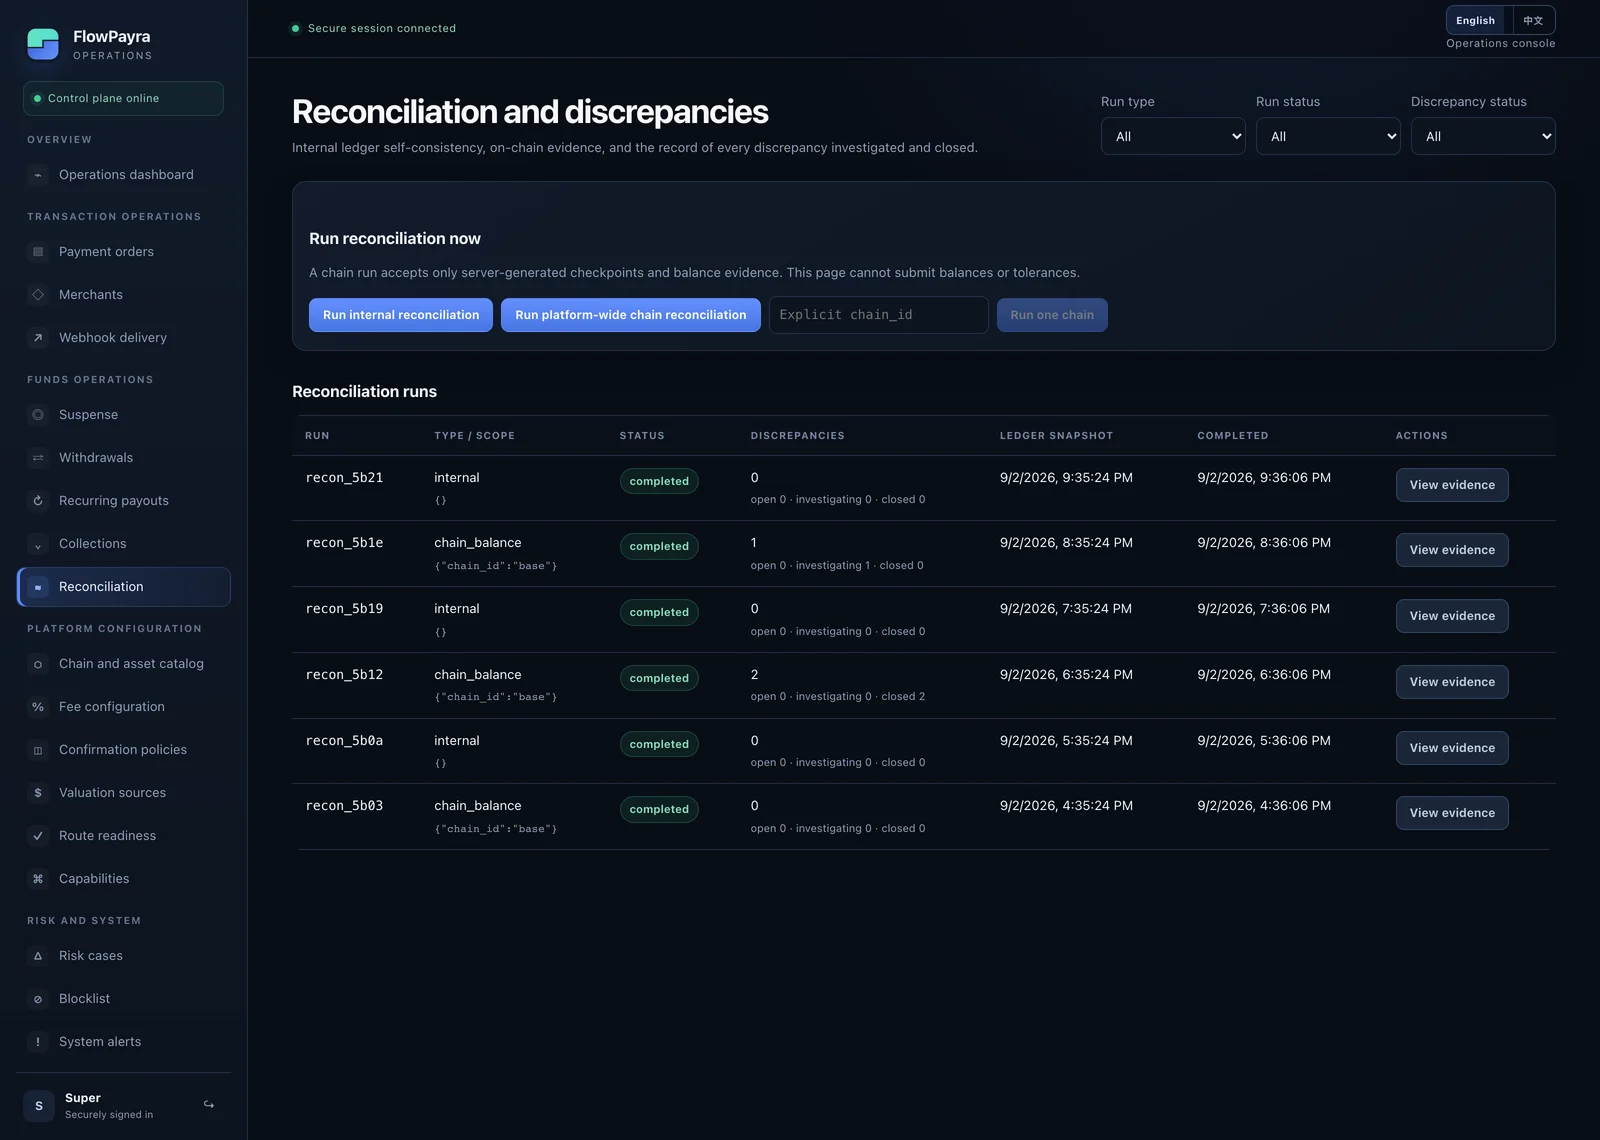This screenshot has height=1140, width=1600.
Task: Run internal reconciliation
Action: tap(401, 315)
